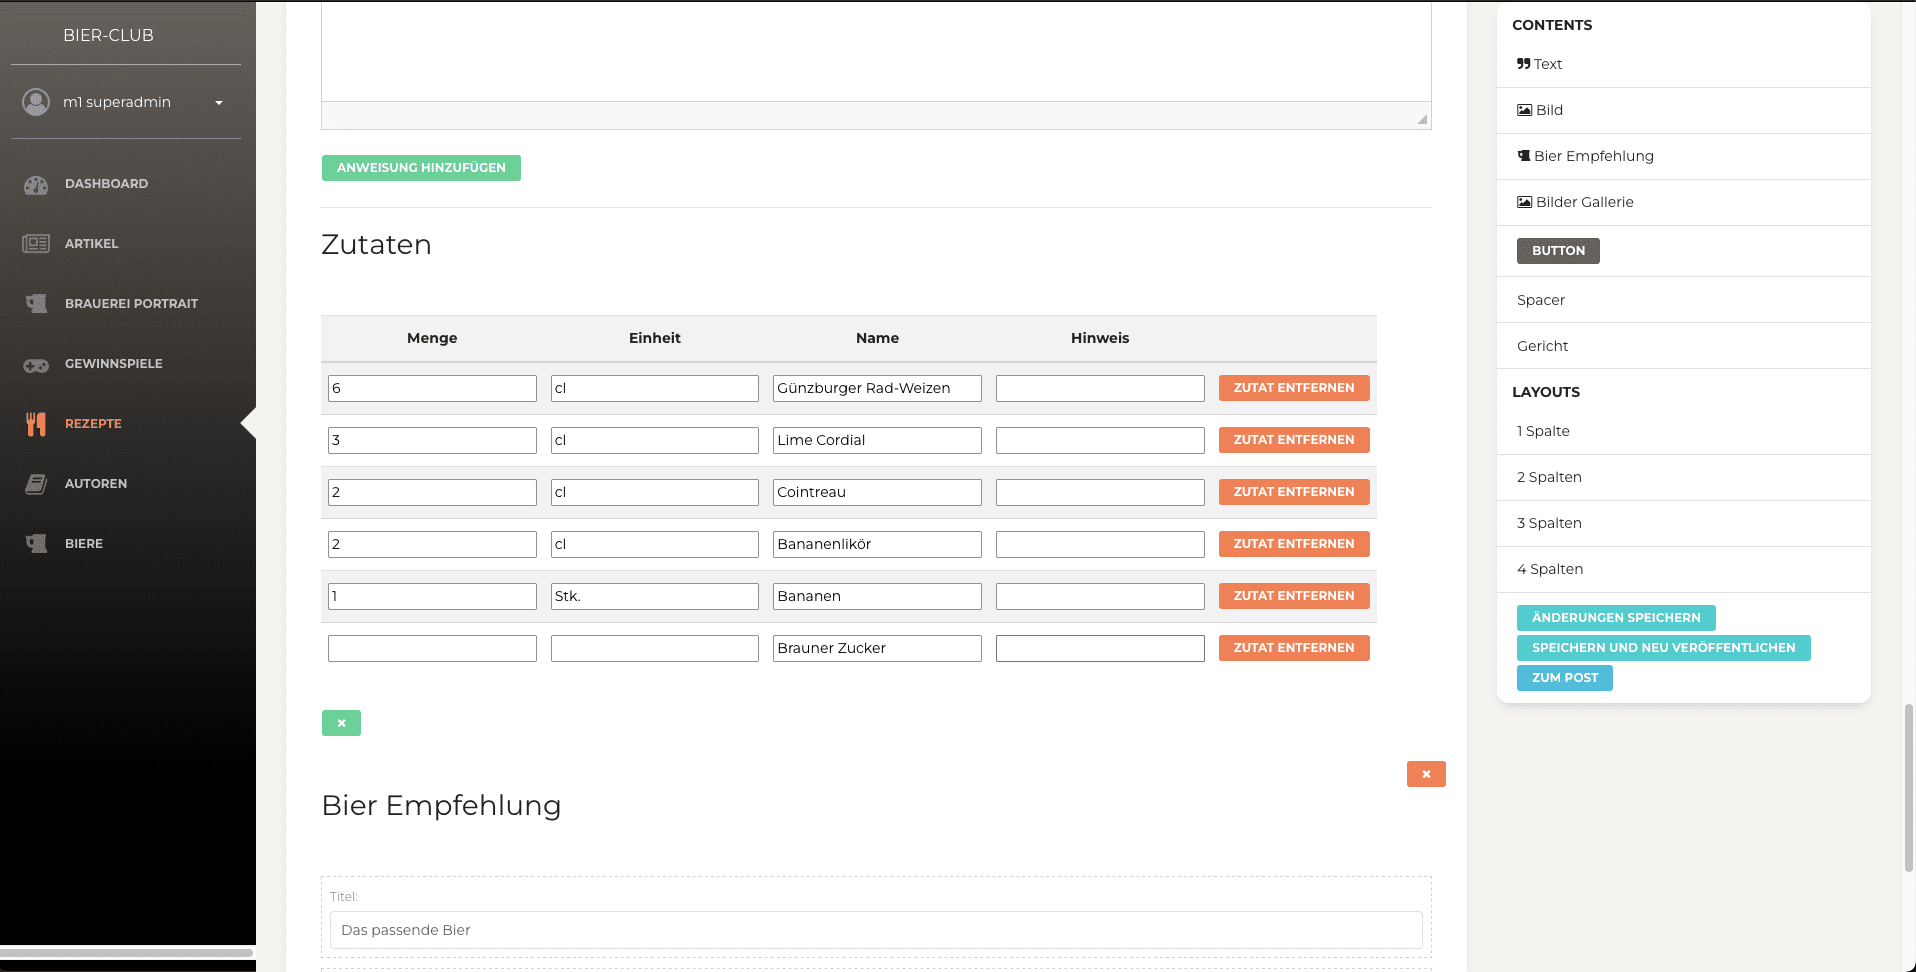Click the page vertical scrollbar
The width and height of the screenshot is (1916, 972).
[x=1908, y=788]
